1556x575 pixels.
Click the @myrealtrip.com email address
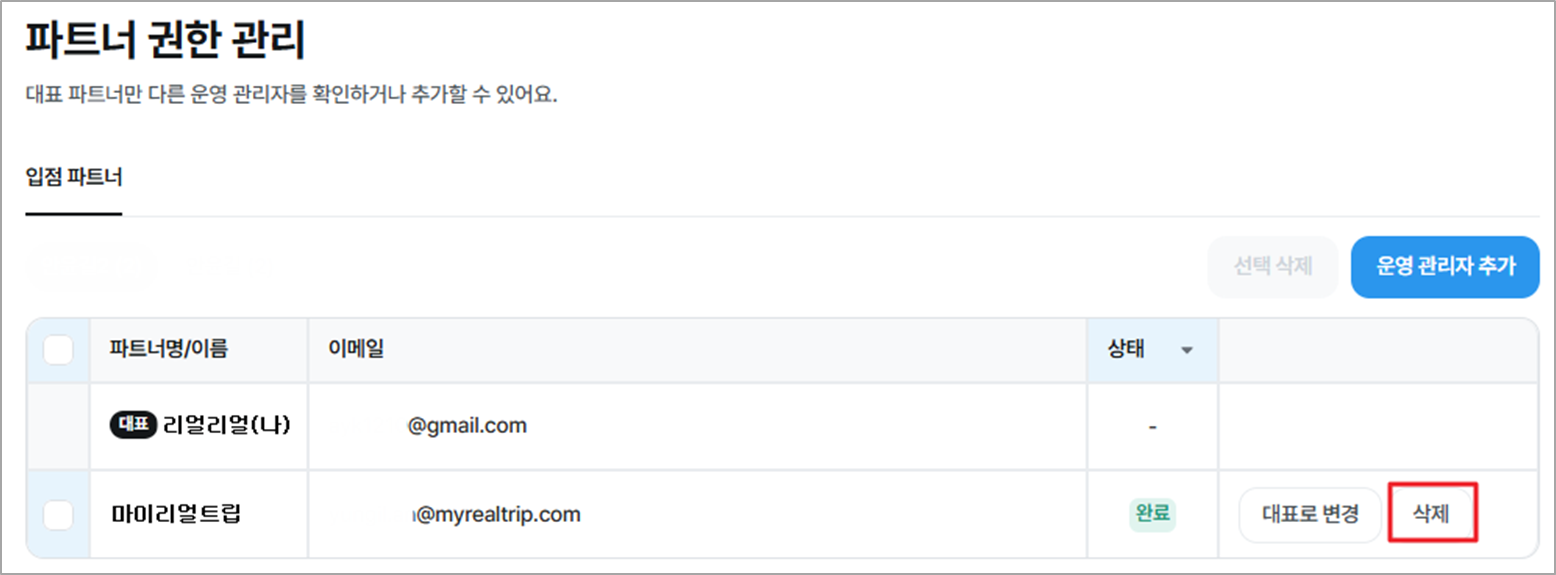497,515
